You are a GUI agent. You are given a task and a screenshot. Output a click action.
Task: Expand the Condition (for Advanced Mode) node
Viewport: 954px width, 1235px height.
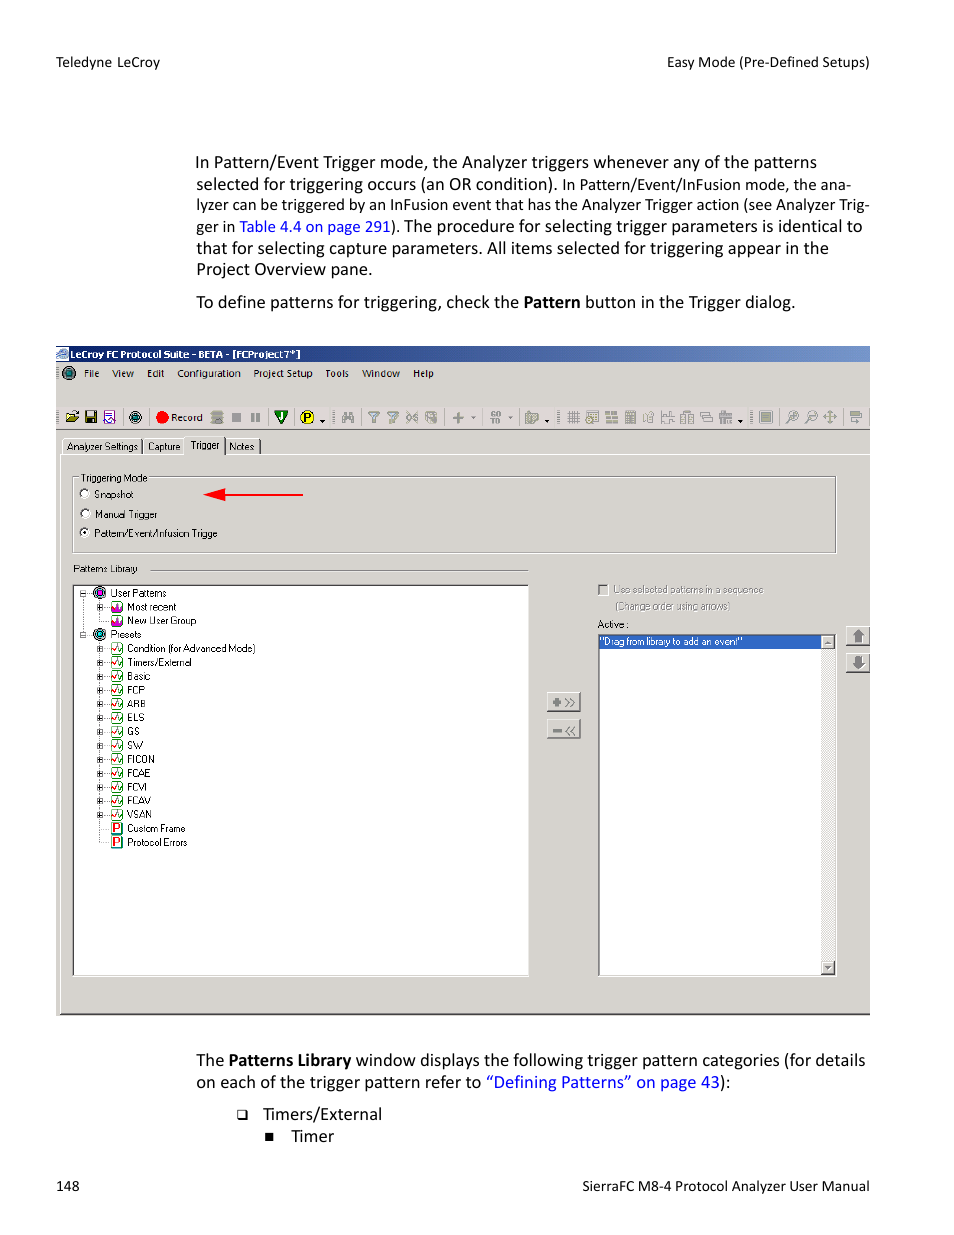tap(100, 649)
